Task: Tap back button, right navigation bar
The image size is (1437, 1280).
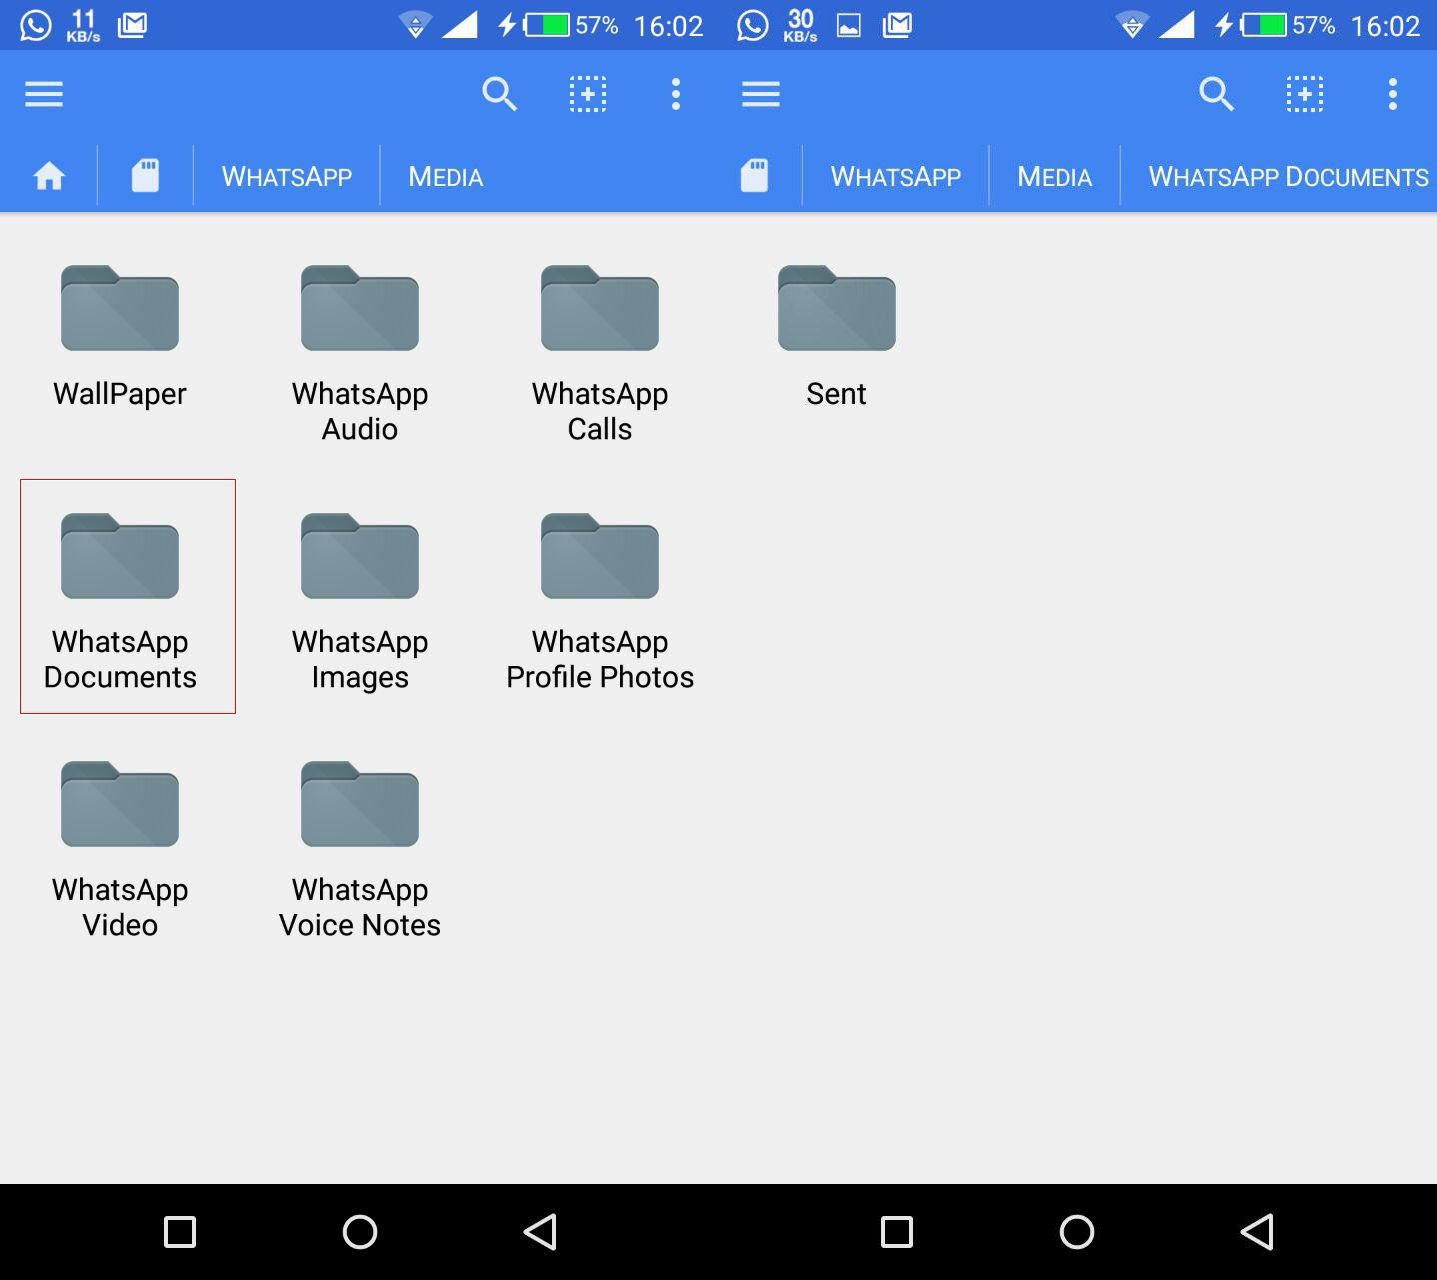Action: [x=1257, y=1232]
